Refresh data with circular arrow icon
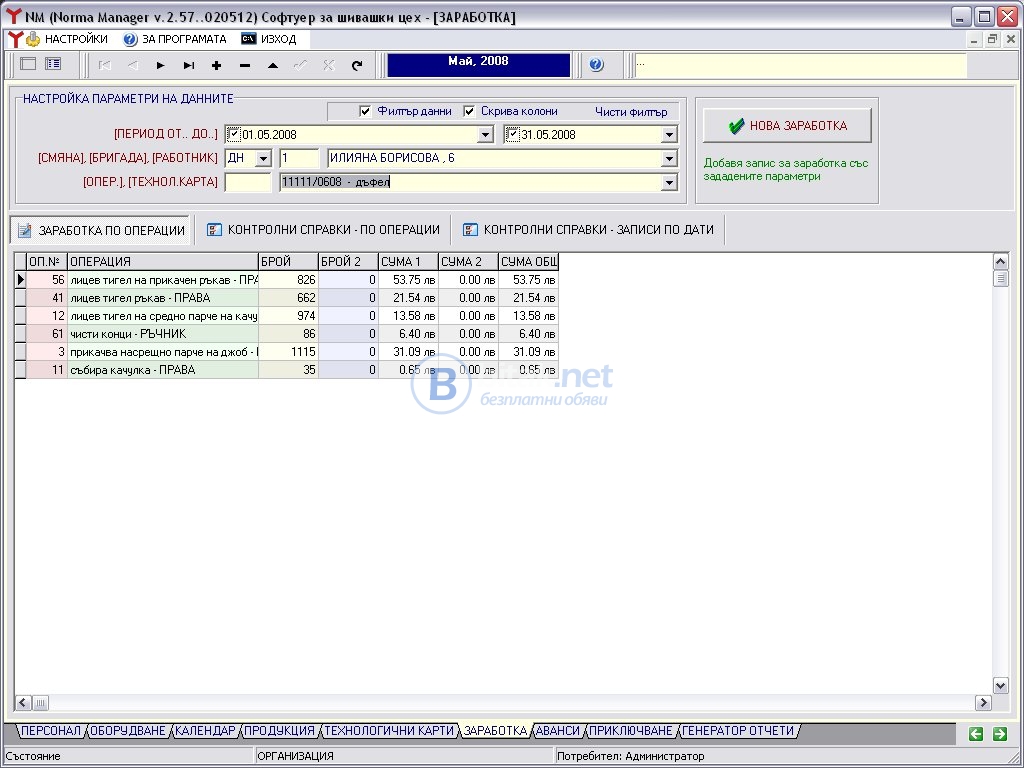 357,65
